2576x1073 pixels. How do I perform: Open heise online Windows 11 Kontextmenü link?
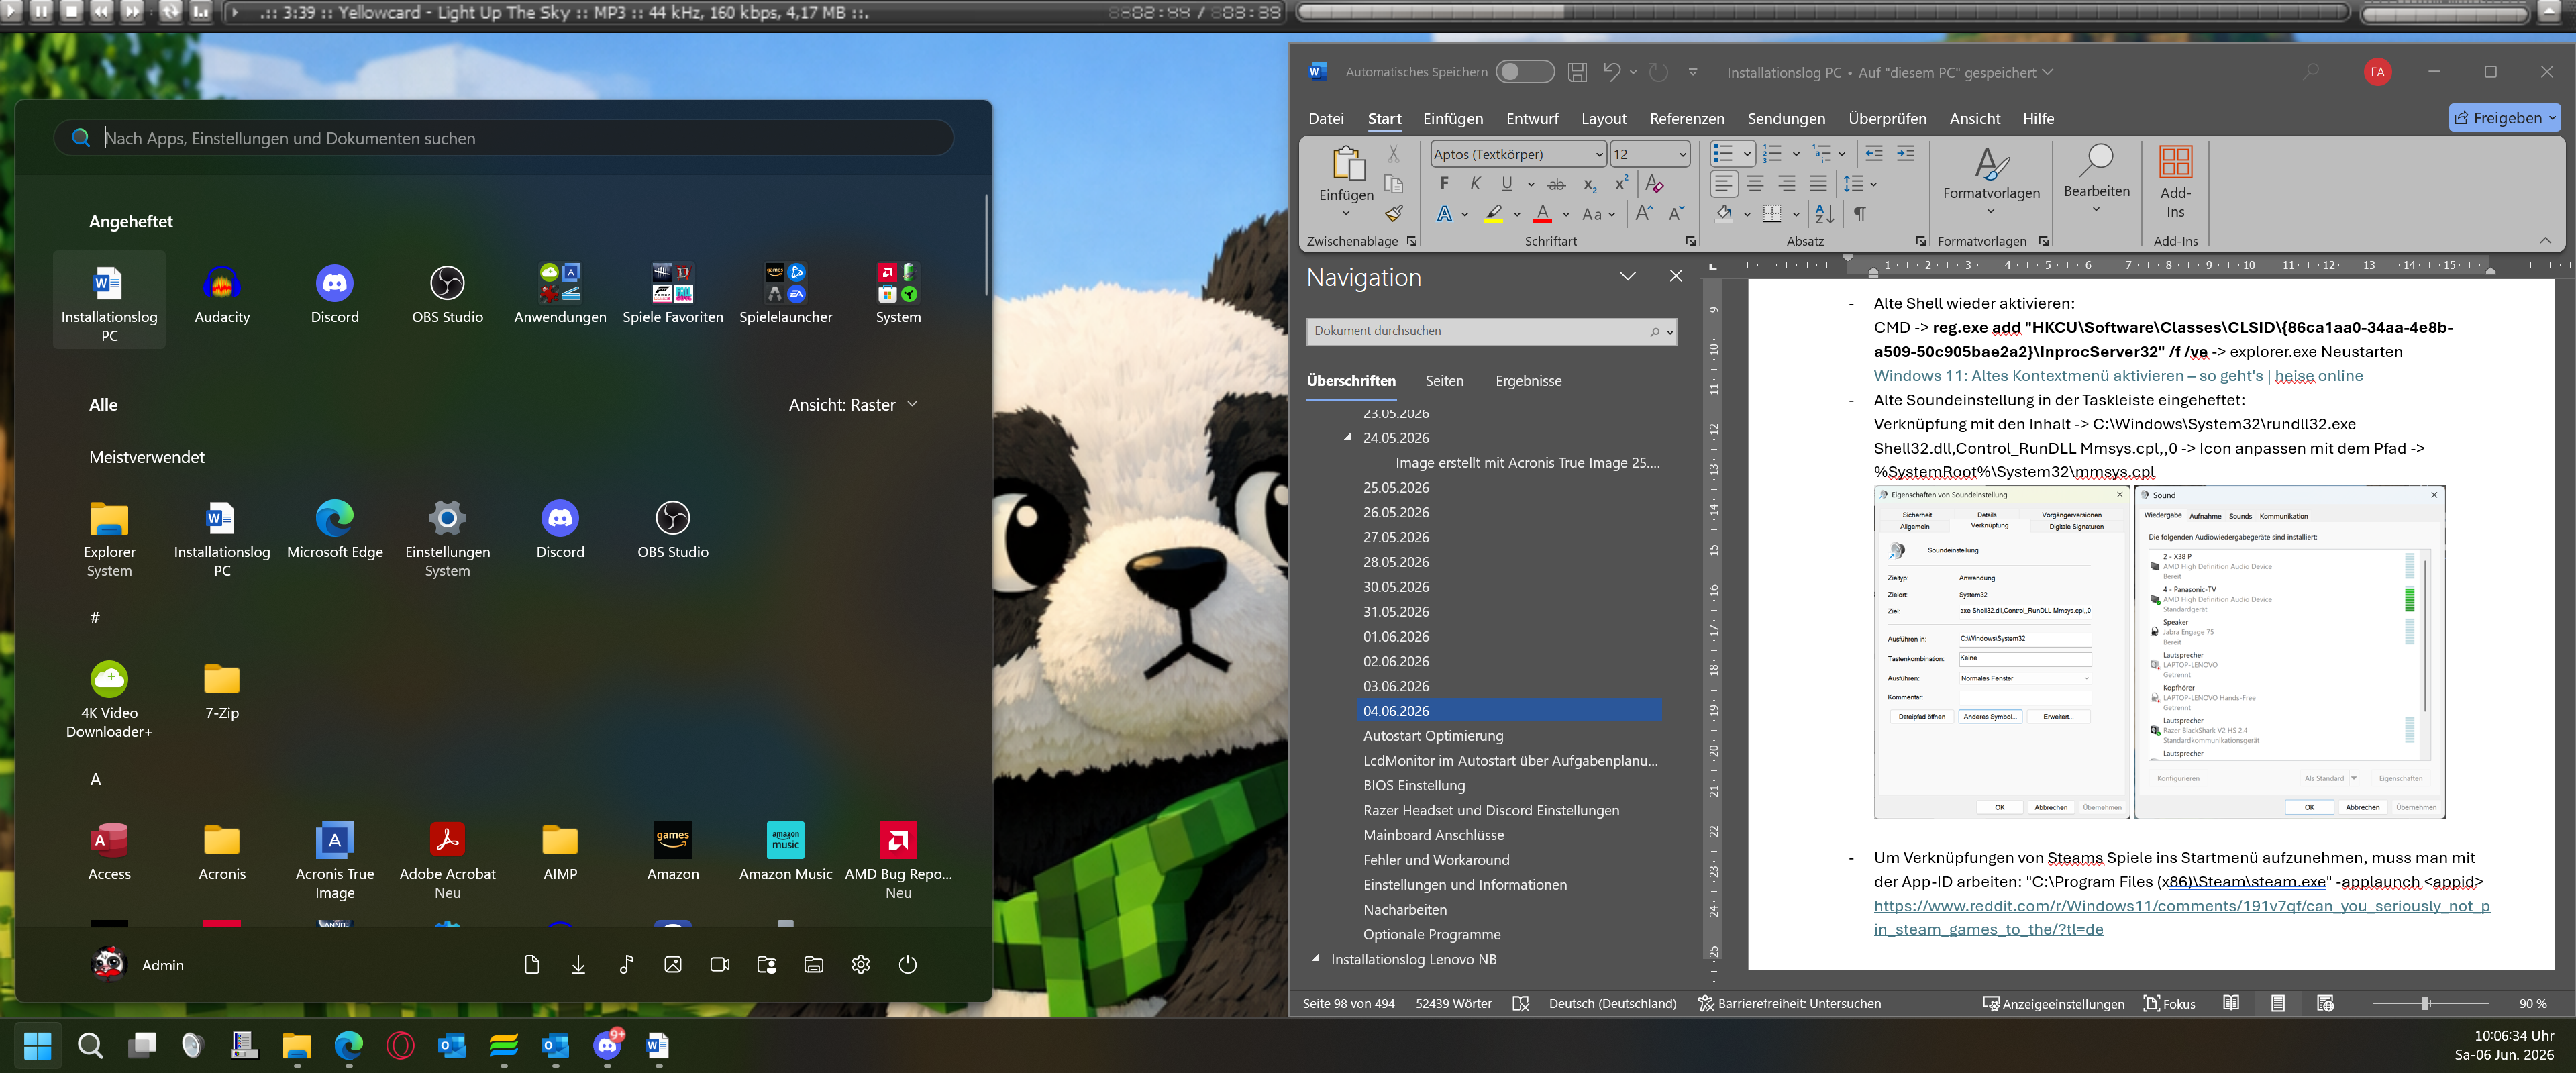2118,376
